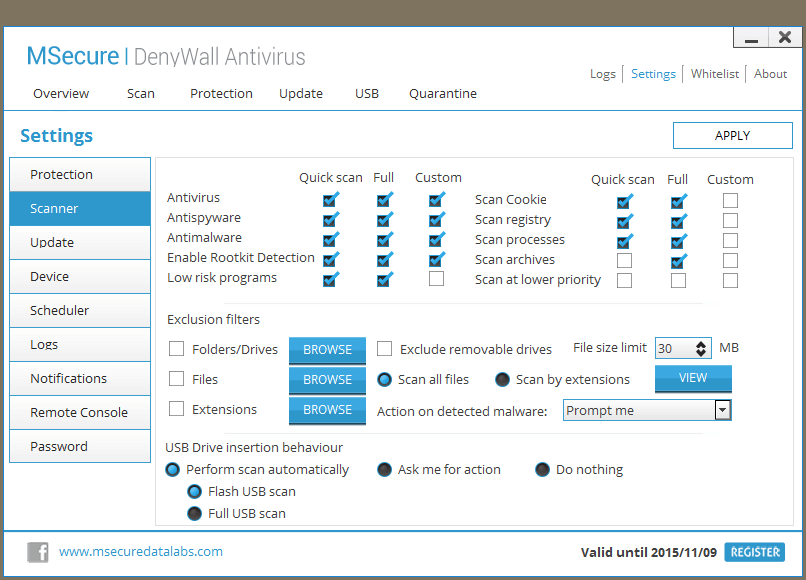Enable Scan Cookie for Custom scan
Screen dimensions: 806x580
pyautogui.click(x=730, y=200)
